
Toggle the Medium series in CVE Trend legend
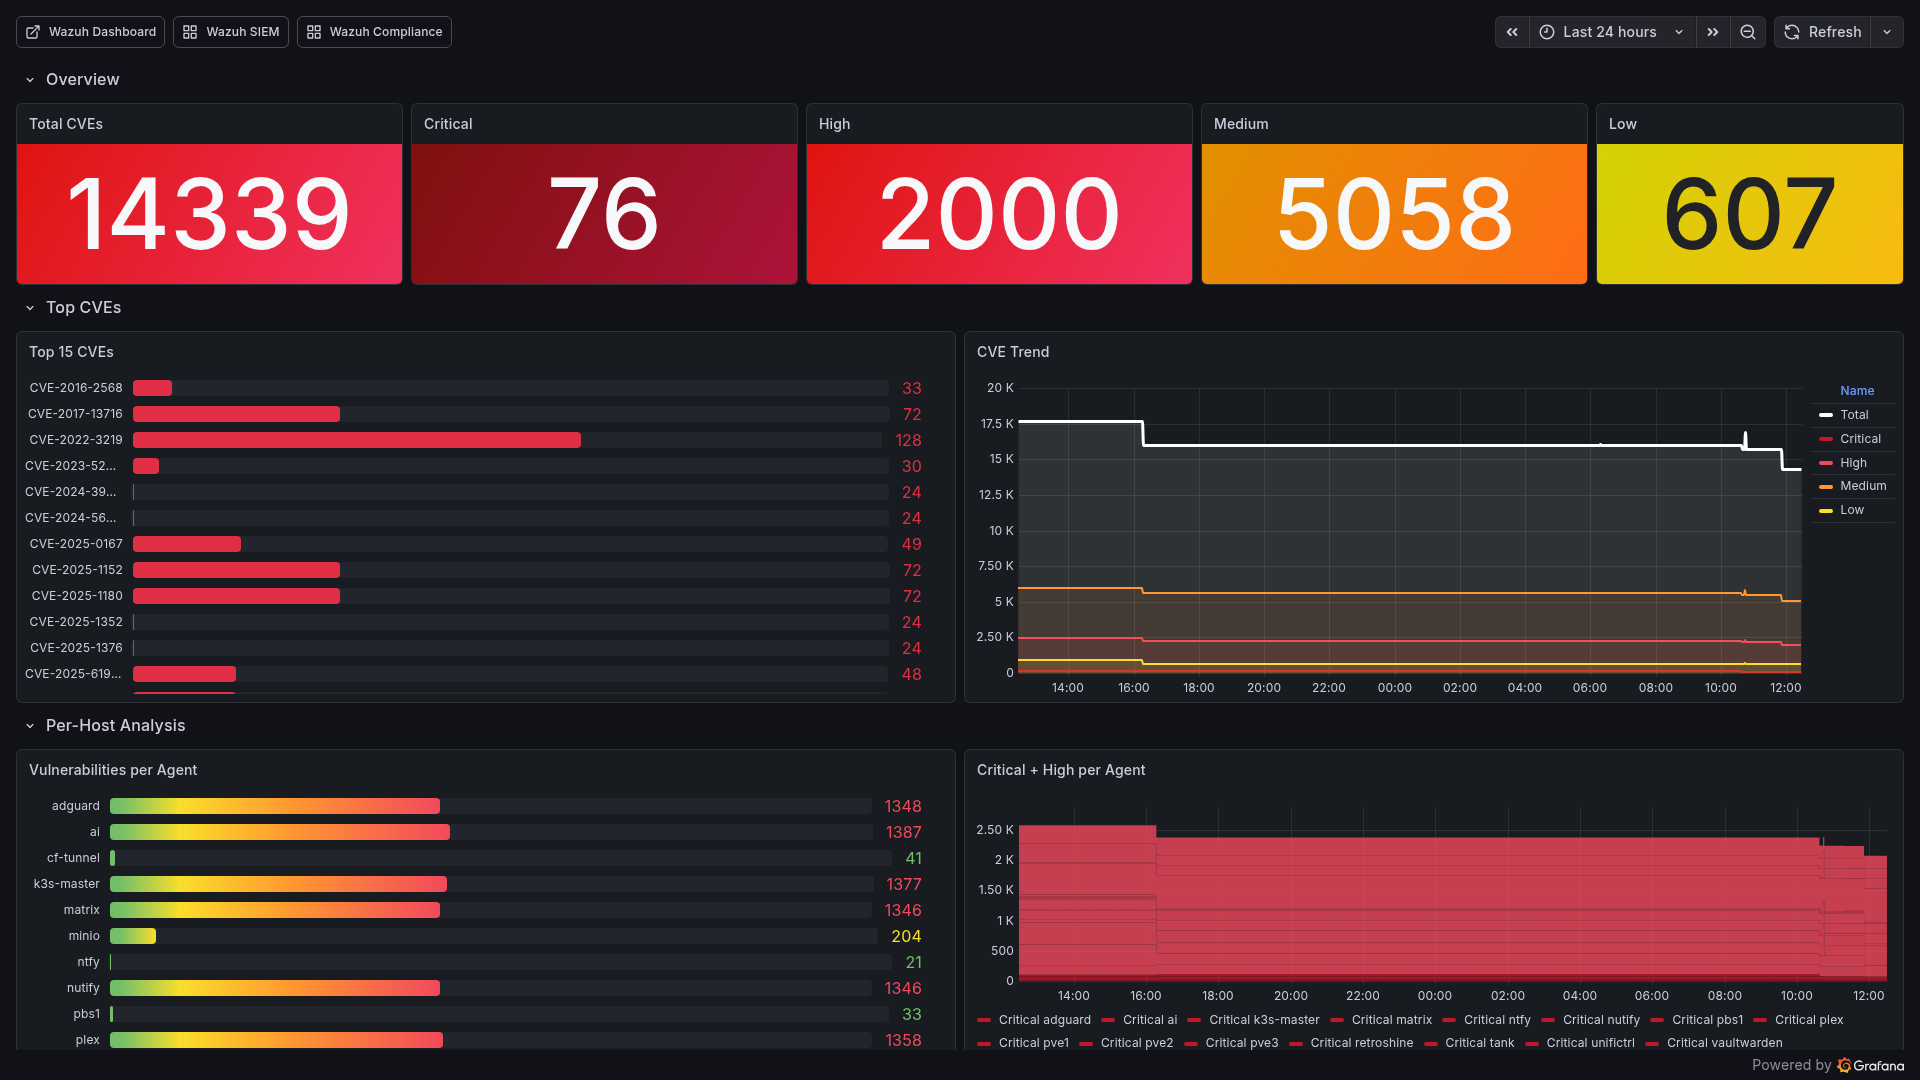pos(1862,486)
